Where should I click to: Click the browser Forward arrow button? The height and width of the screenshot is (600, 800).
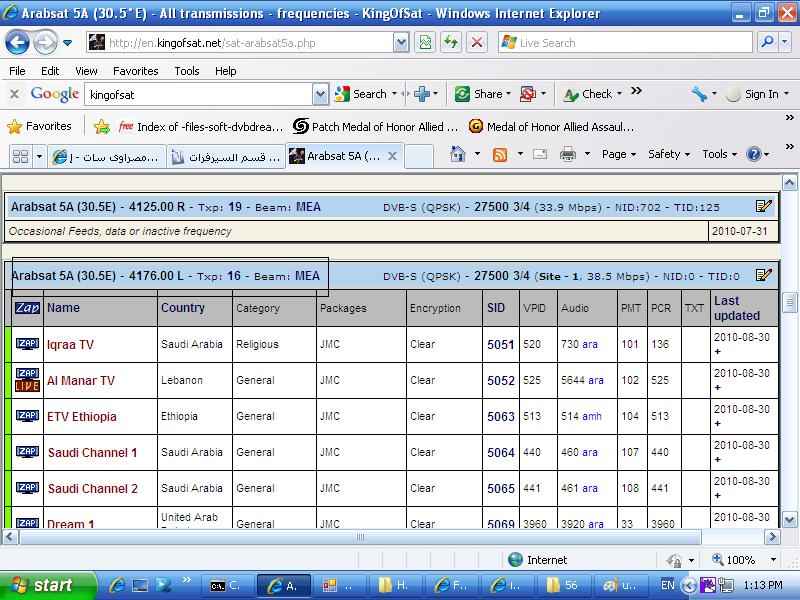click(x=45, y=43)
